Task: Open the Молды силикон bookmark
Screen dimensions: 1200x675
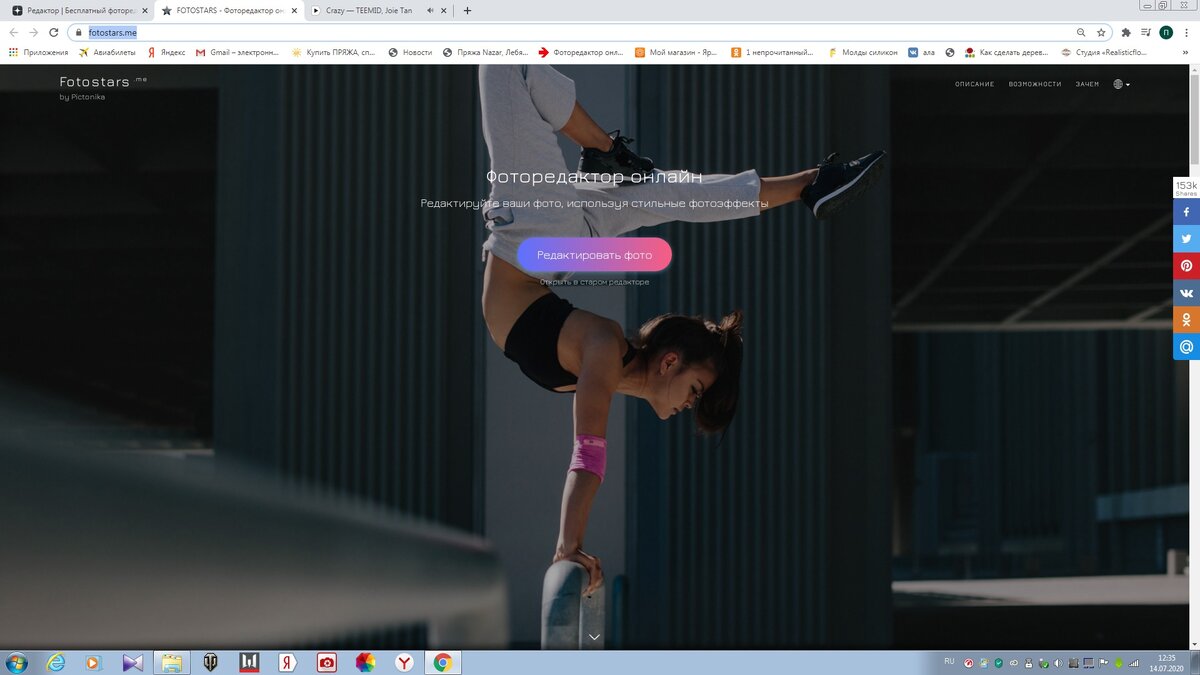Action: tap(862, 52)
